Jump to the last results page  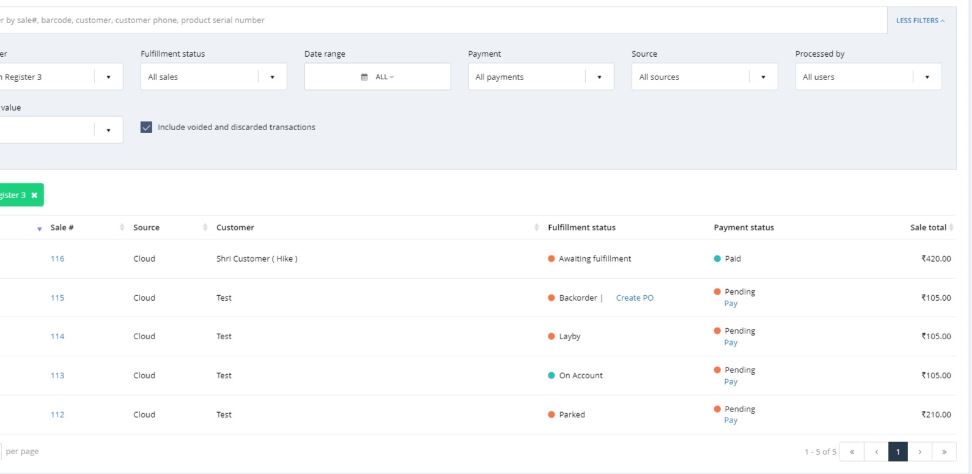pos(945,452)
